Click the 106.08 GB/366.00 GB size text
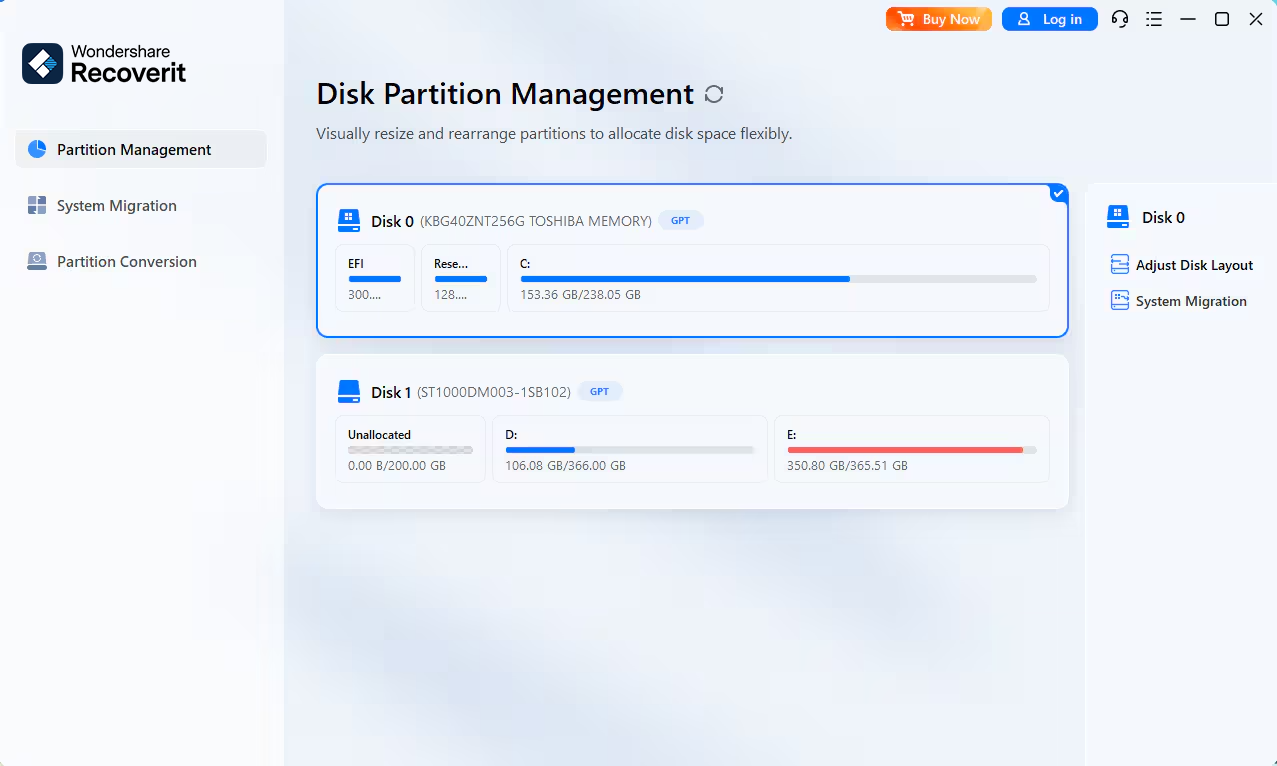 coord(565,466)
